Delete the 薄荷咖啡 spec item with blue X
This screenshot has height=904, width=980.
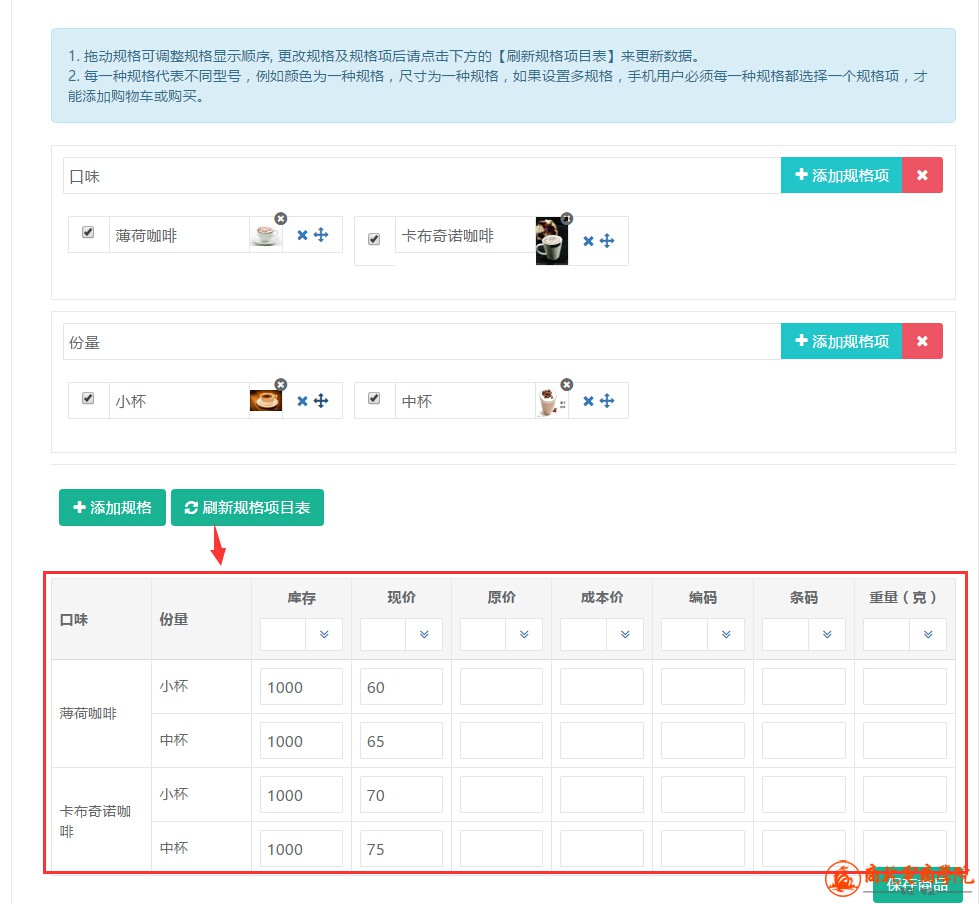(x=302, y=235)
